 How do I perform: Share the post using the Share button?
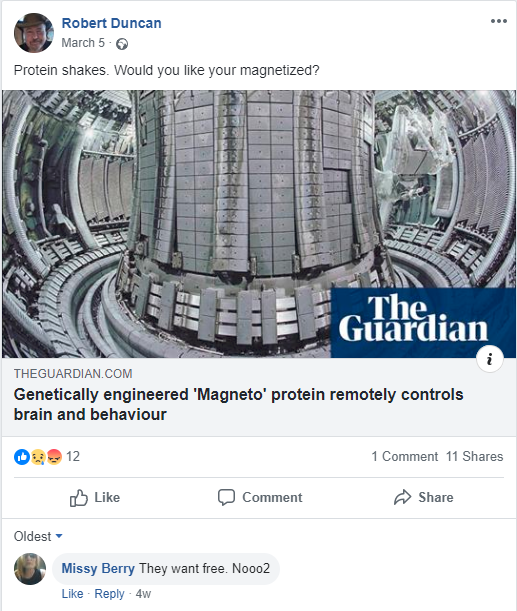pos(423,498)
